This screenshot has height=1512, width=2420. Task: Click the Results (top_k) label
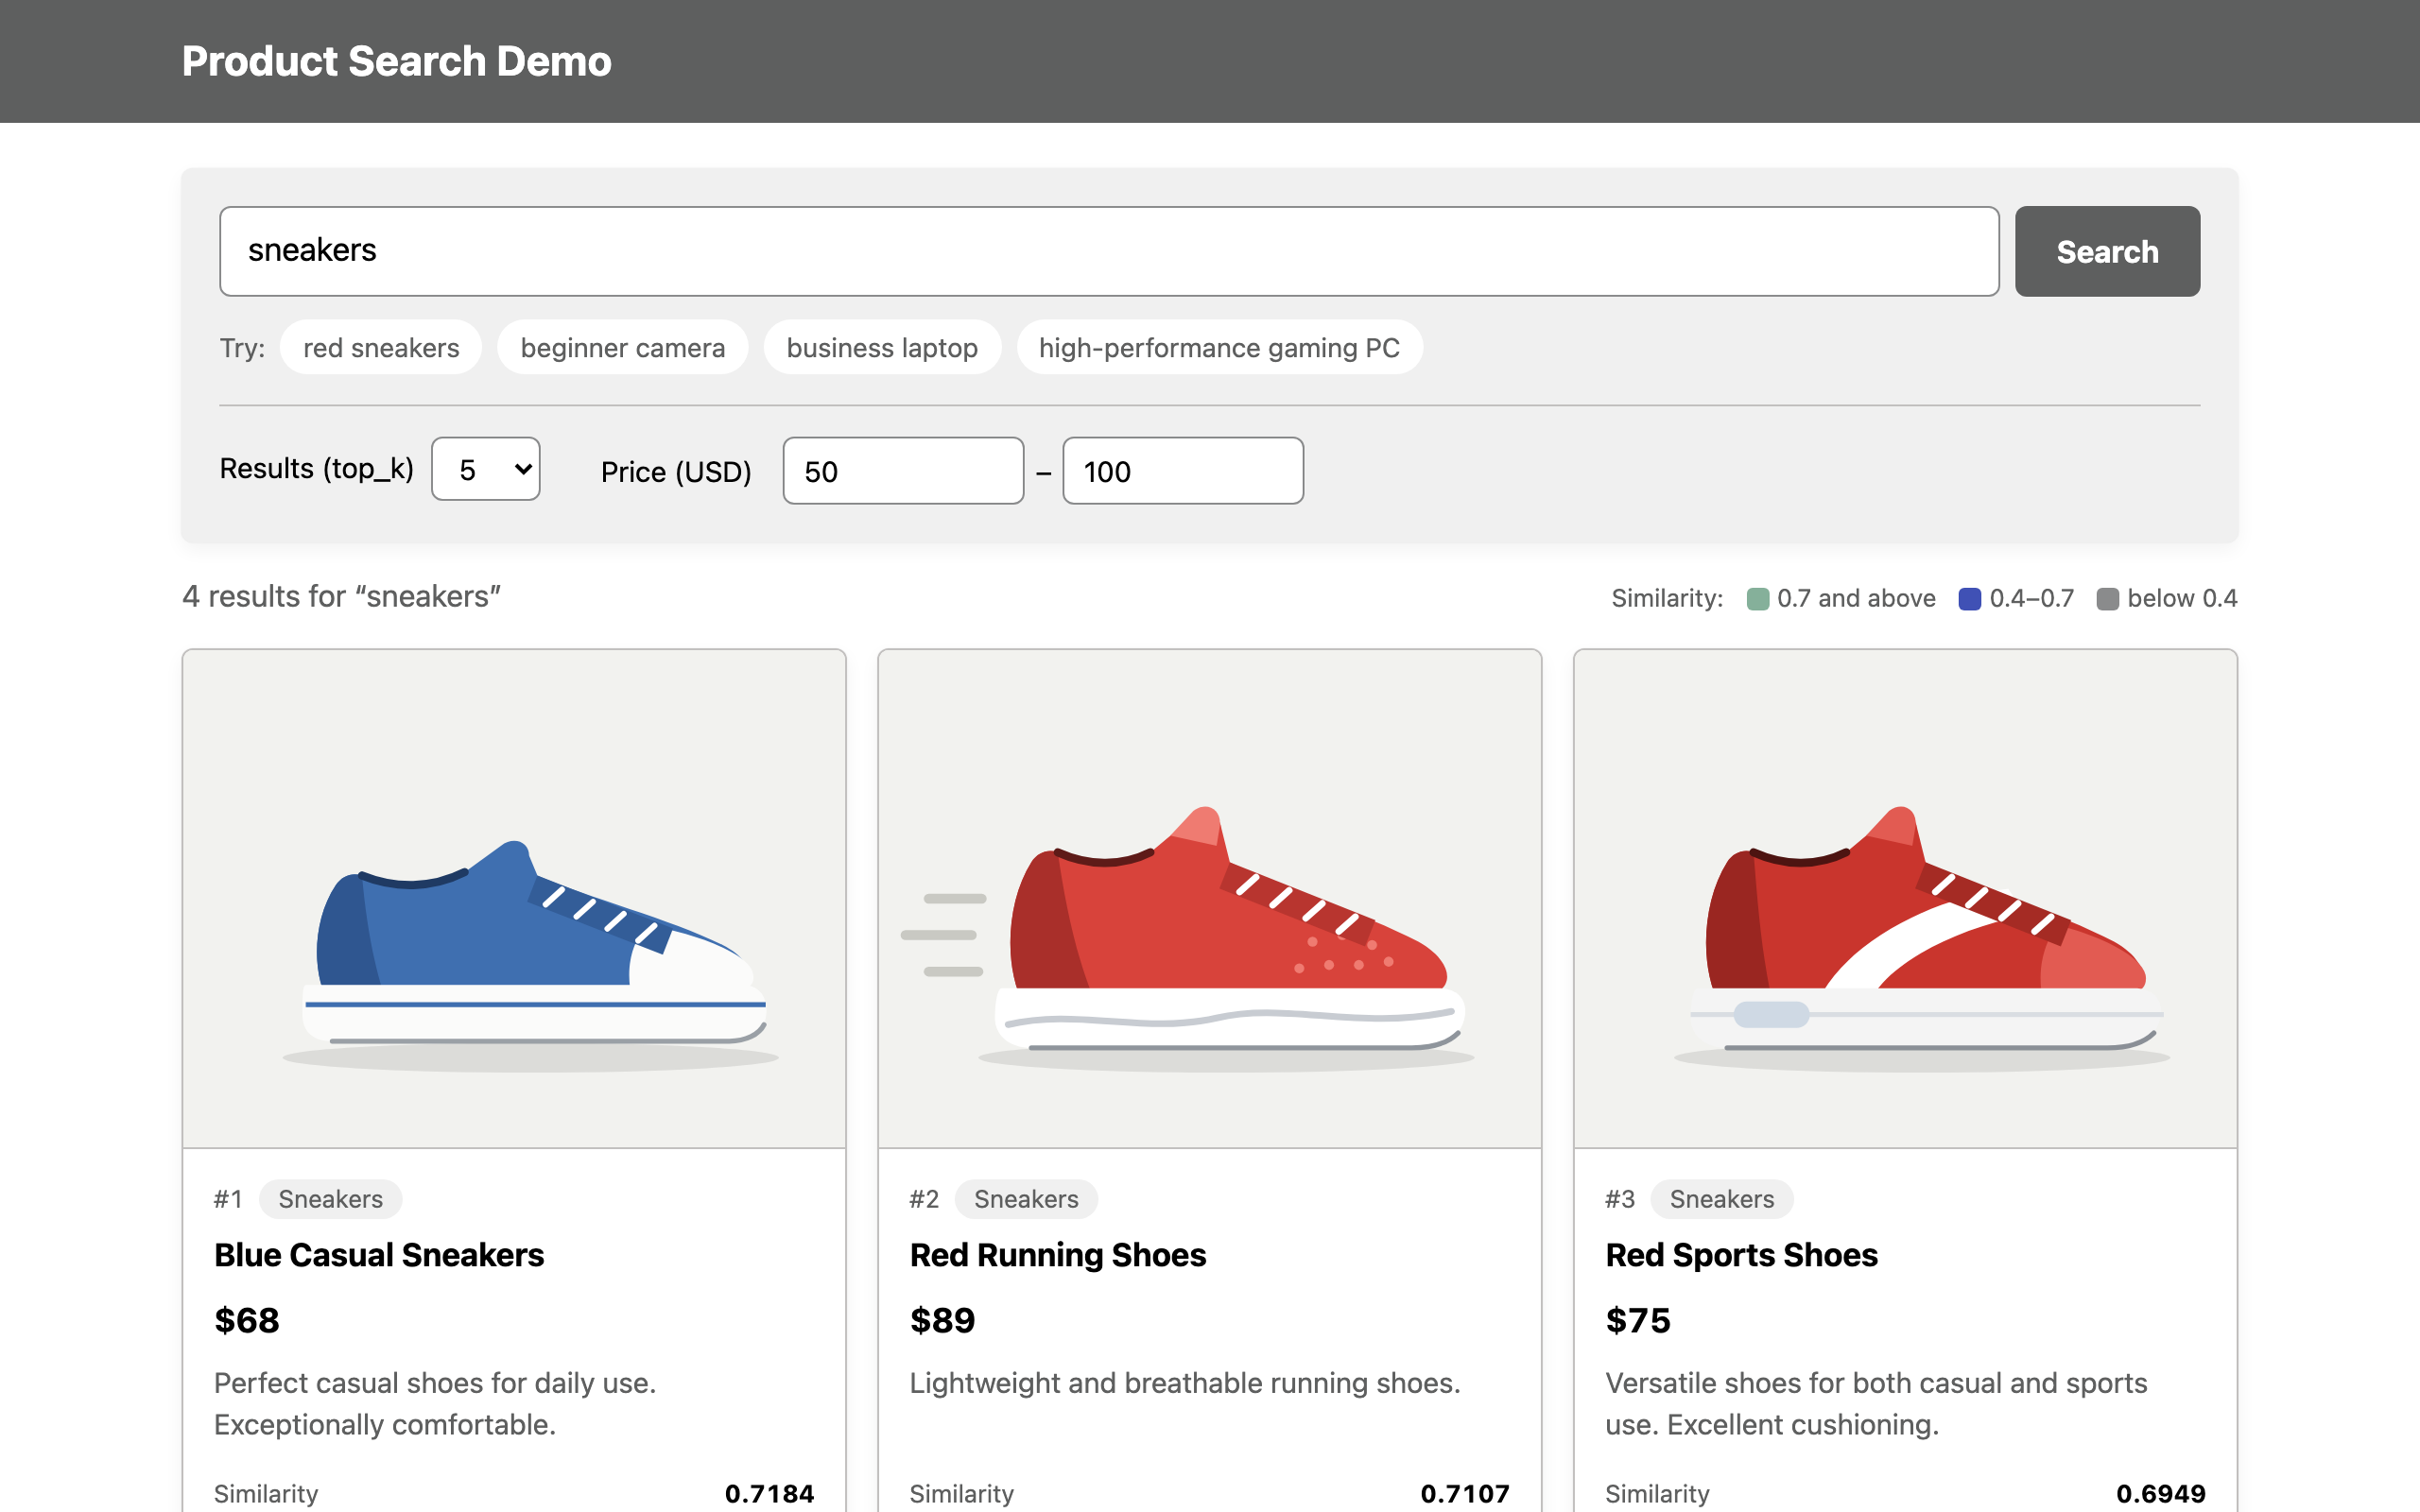(x=316, y=468)
